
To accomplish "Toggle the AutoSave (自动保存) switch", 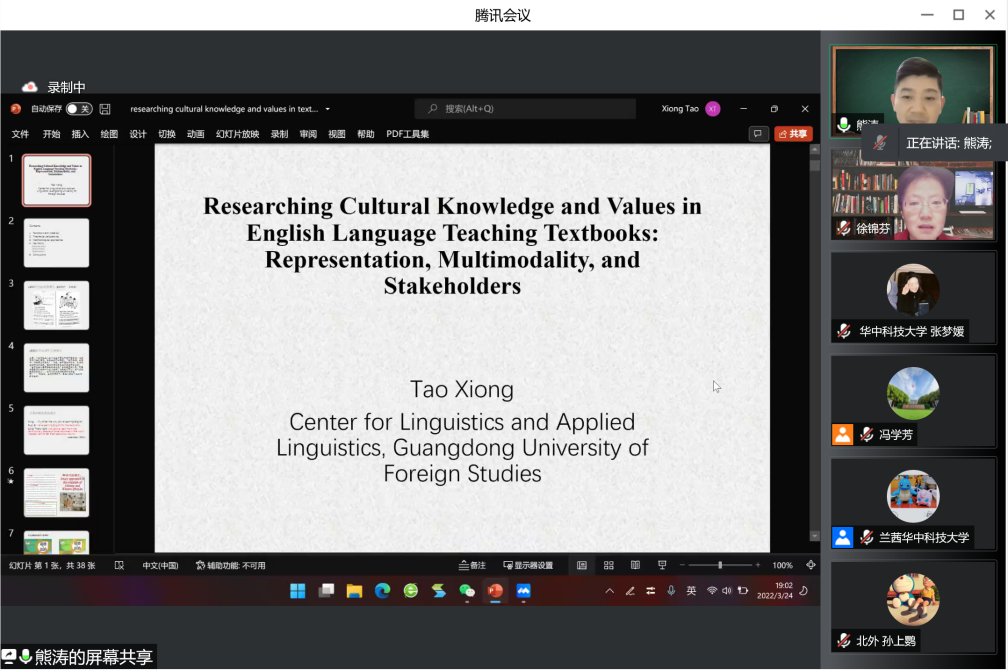I will coord(79,109).
